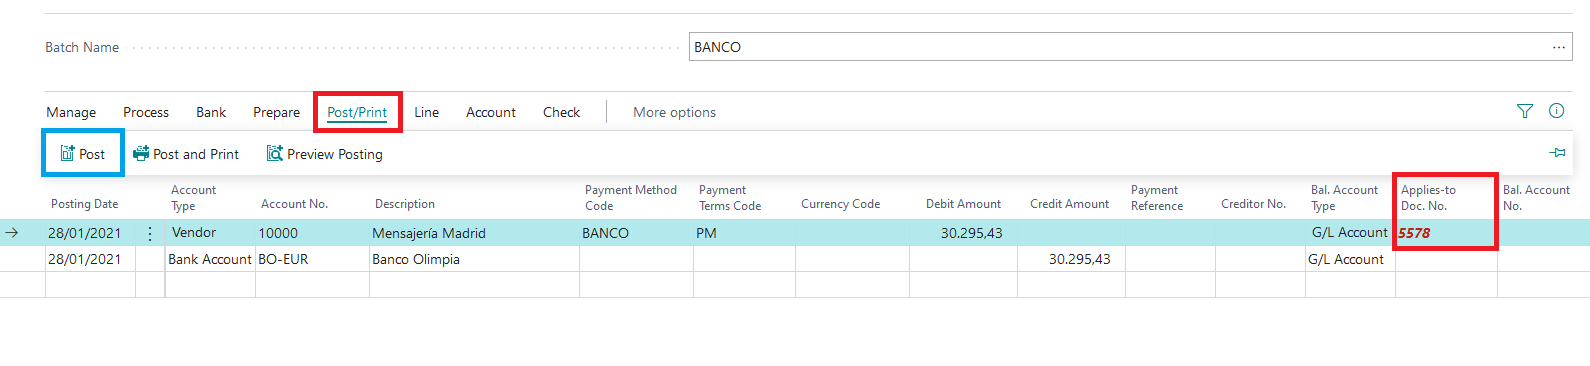The height and width of the screenshot is (366, 1590).
Task: Select the row arrow indicator for first line
Action: [12, 233]
